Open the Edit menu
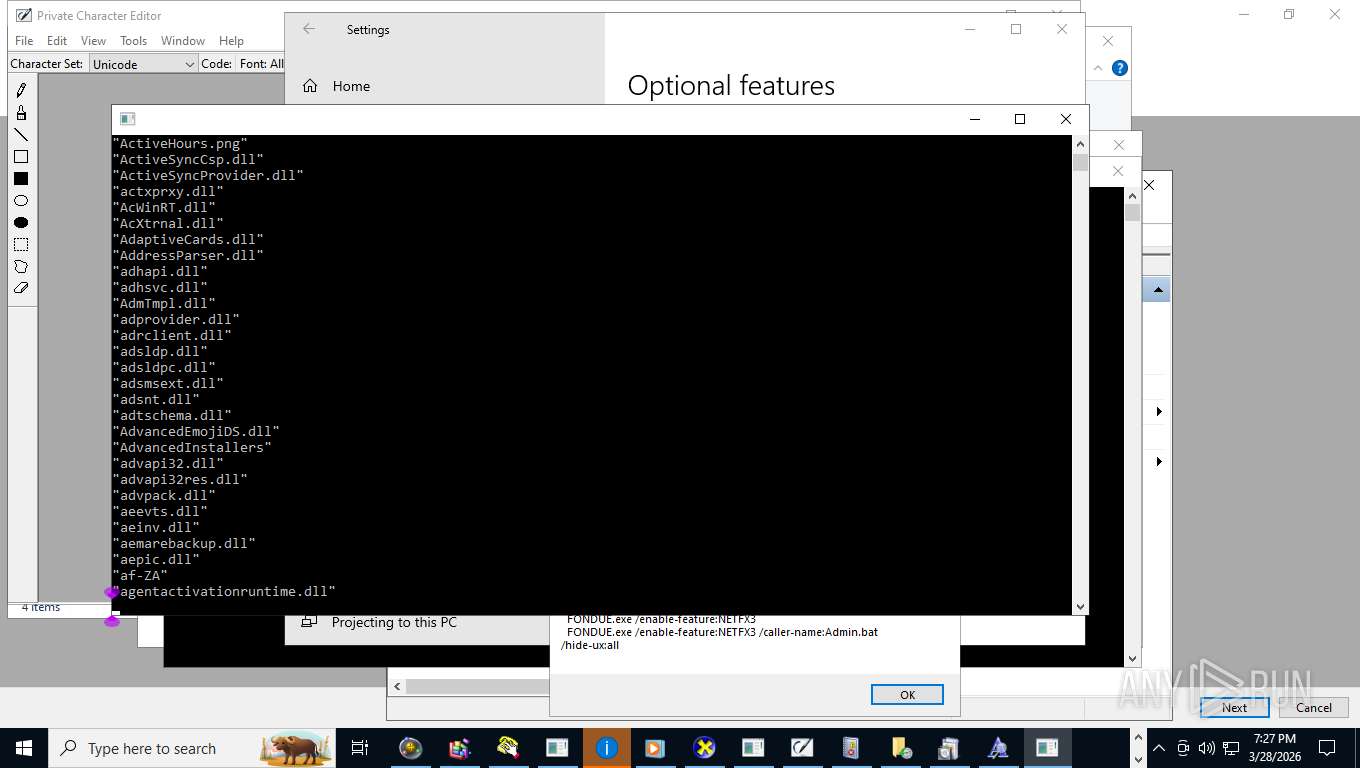This screenshot has width=1360, height=768. [x=57, y=41]
